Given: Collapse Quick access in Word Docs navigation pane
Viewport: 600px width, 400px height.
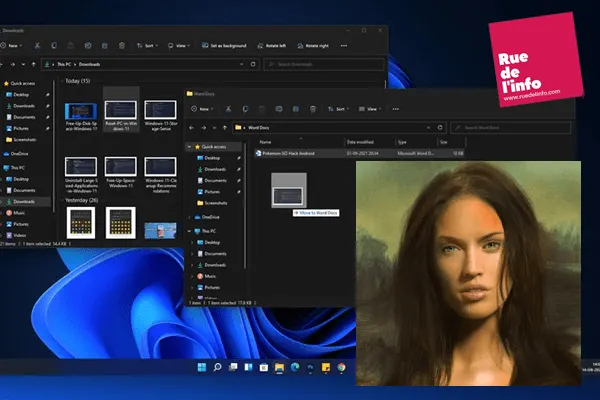Looking at the screenshot, I should 189,147.
